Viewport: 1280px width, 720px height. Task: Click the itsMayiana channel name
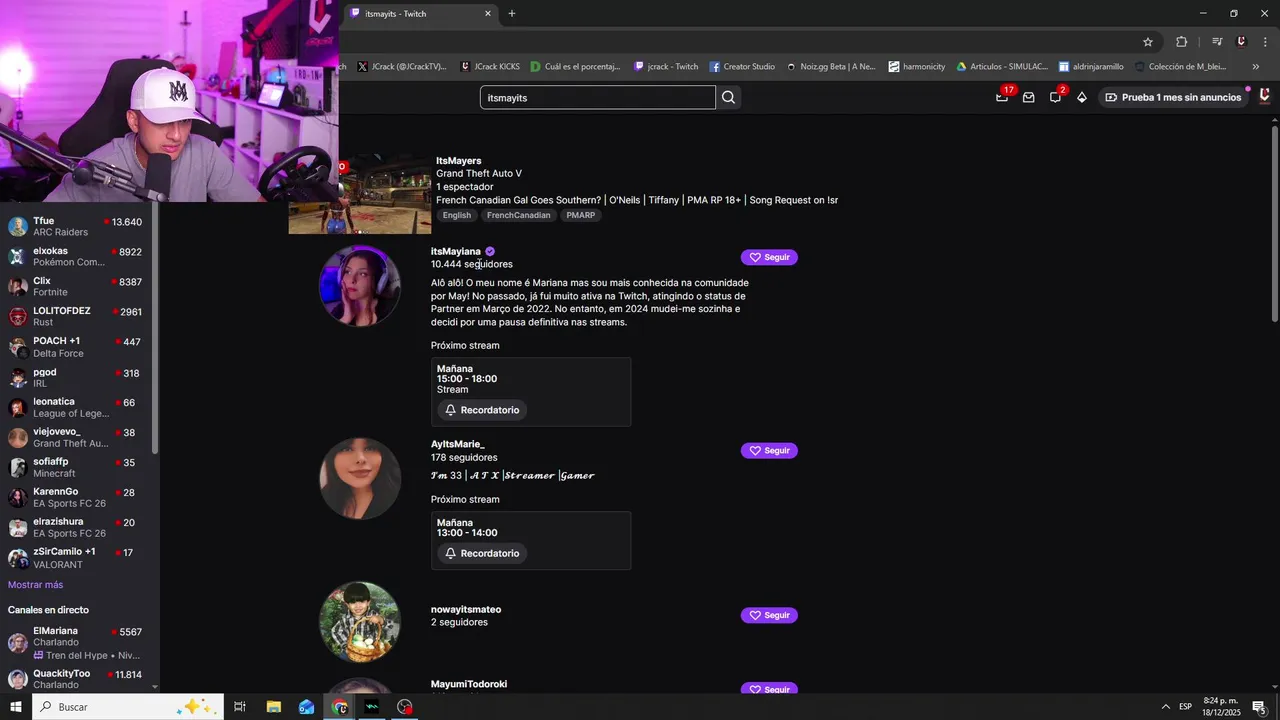tap(456, 251)
